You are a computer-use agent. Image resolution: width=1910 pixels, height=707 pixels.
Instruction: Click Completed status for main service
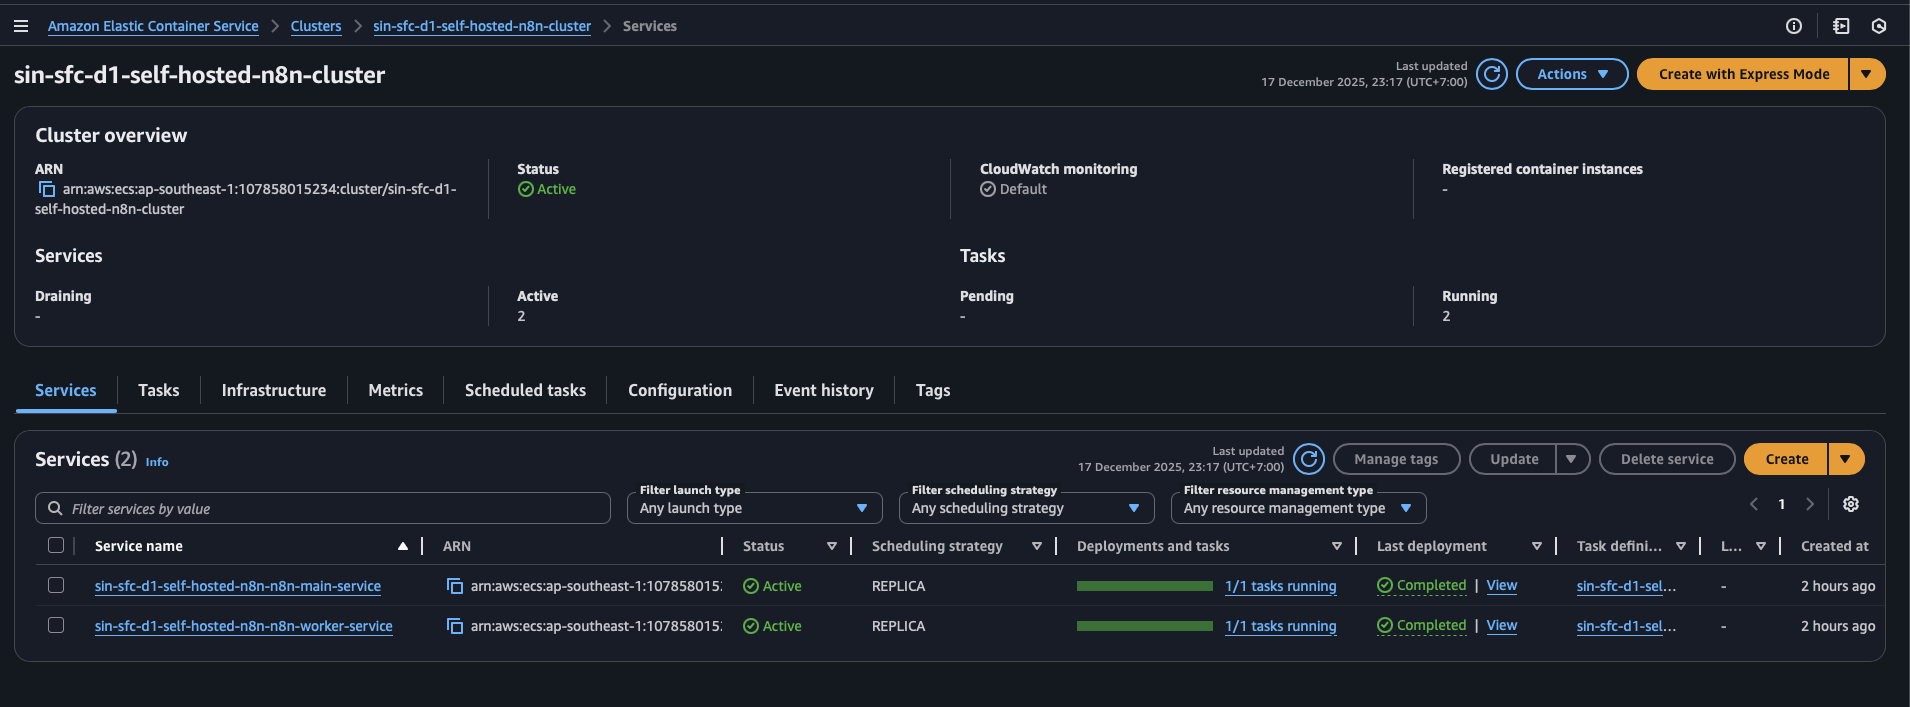point(1422,585)
